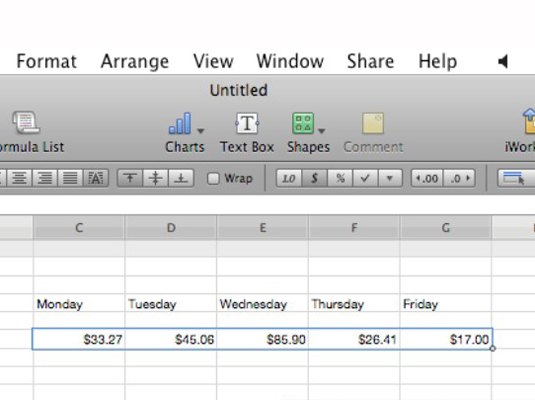The width and height of the screenshot is (535, 400).
Task: Select column F header
Action: [x=354, y=227]
